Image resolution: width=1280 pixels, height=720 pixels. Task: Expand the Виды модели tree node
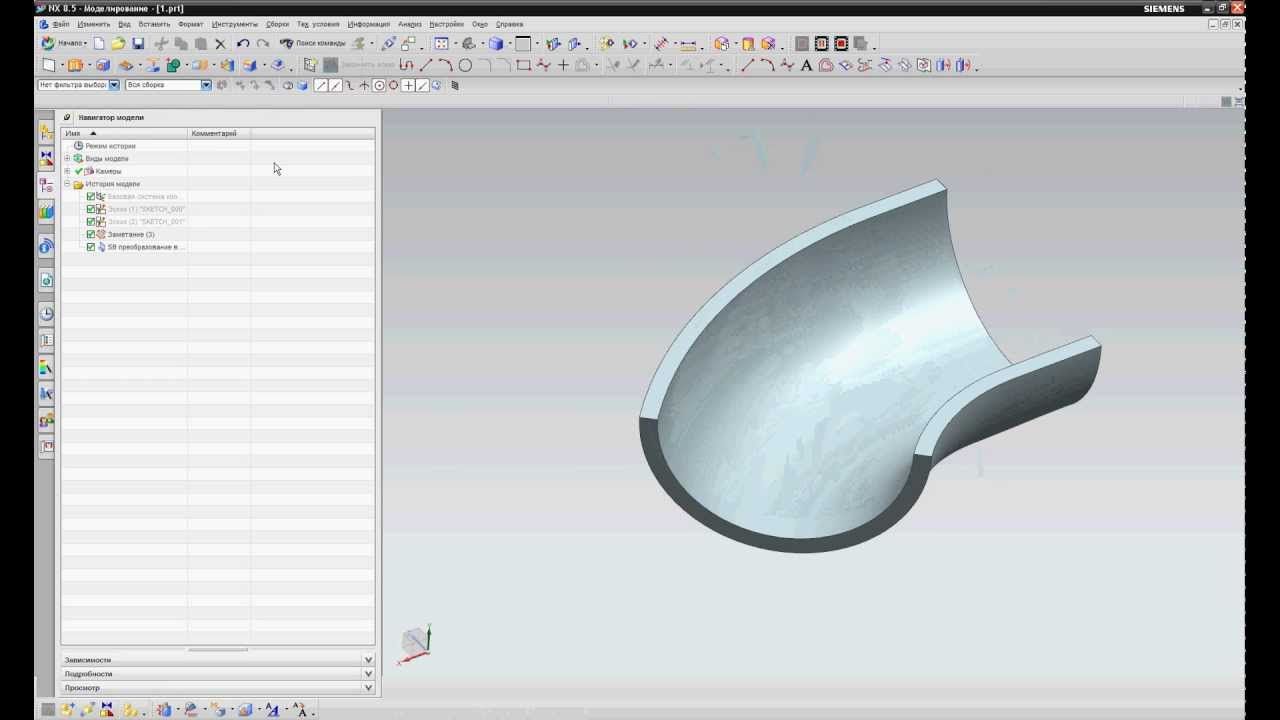67,158
